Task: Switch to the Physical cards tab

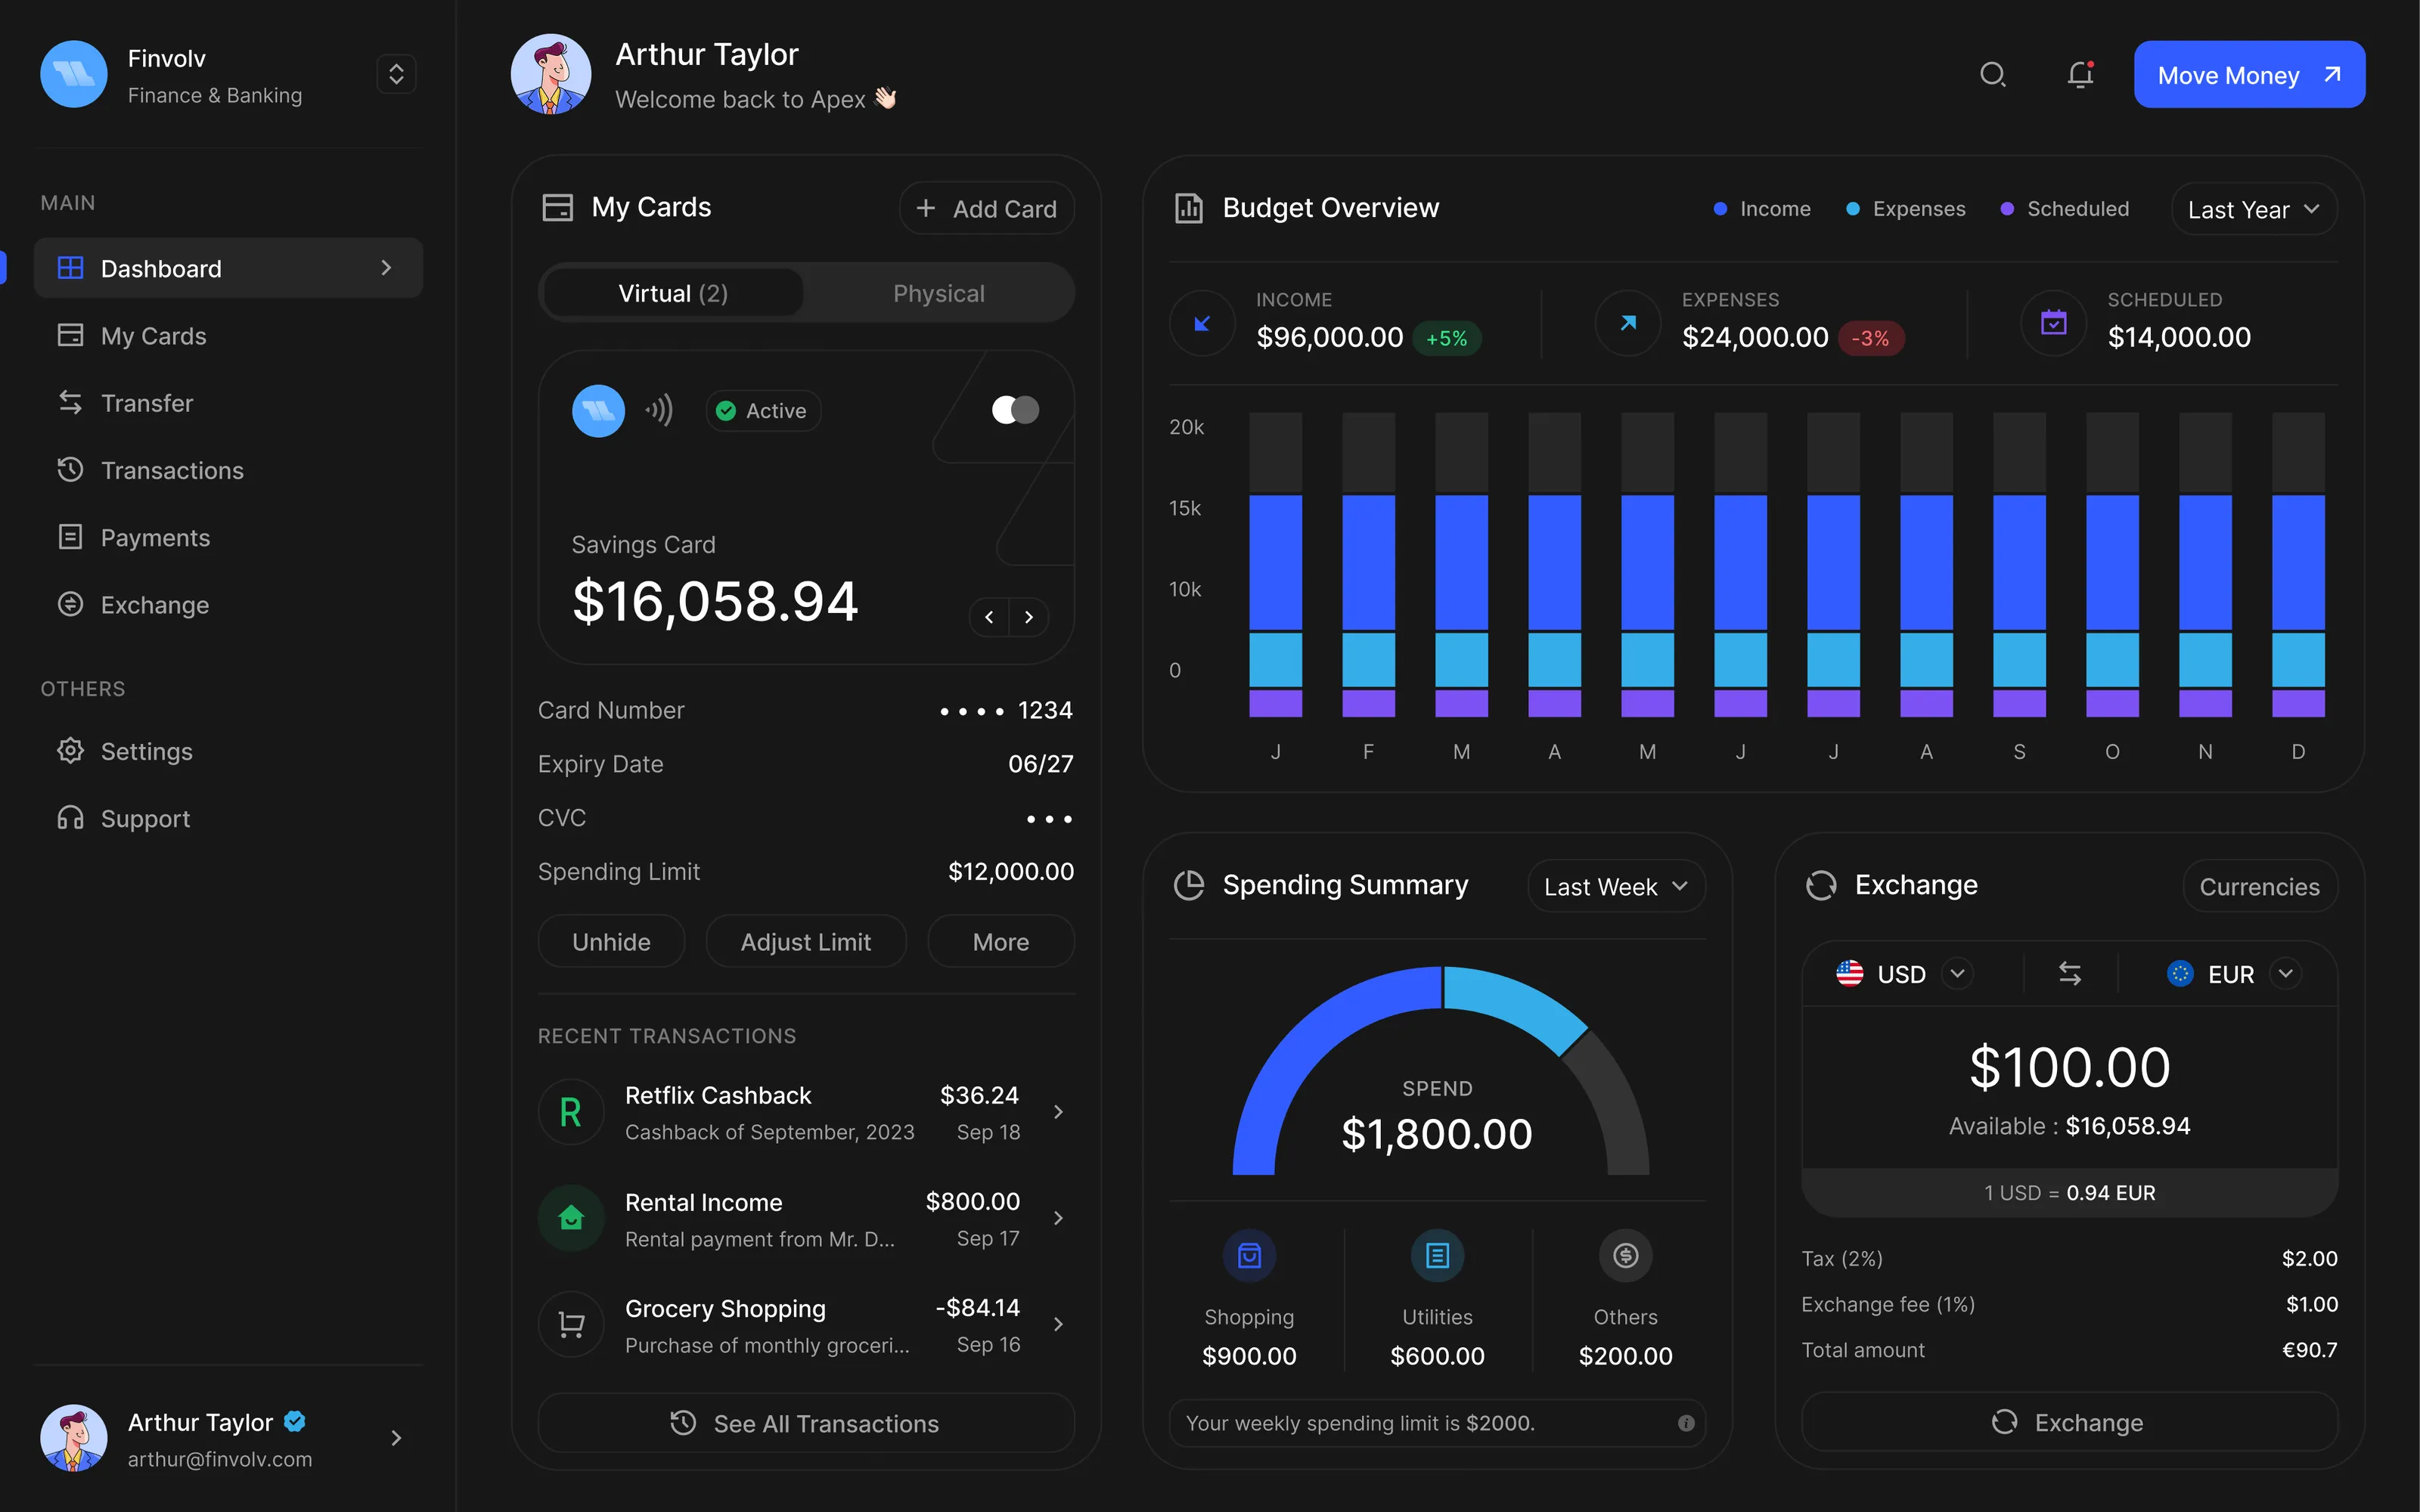Action: [x=938, y=293]
